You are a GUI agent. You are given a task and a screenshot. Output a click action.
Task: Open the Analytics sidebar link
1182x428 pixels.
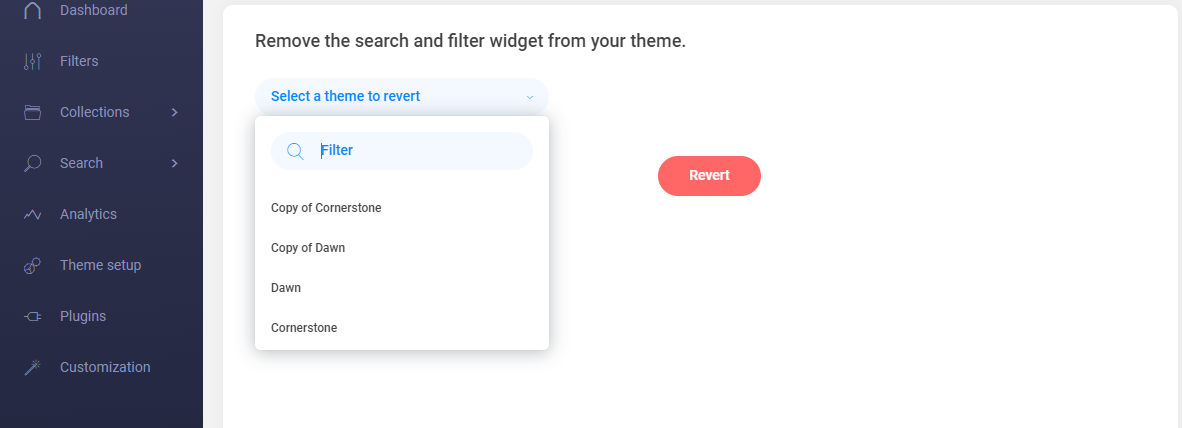[88, 215]
